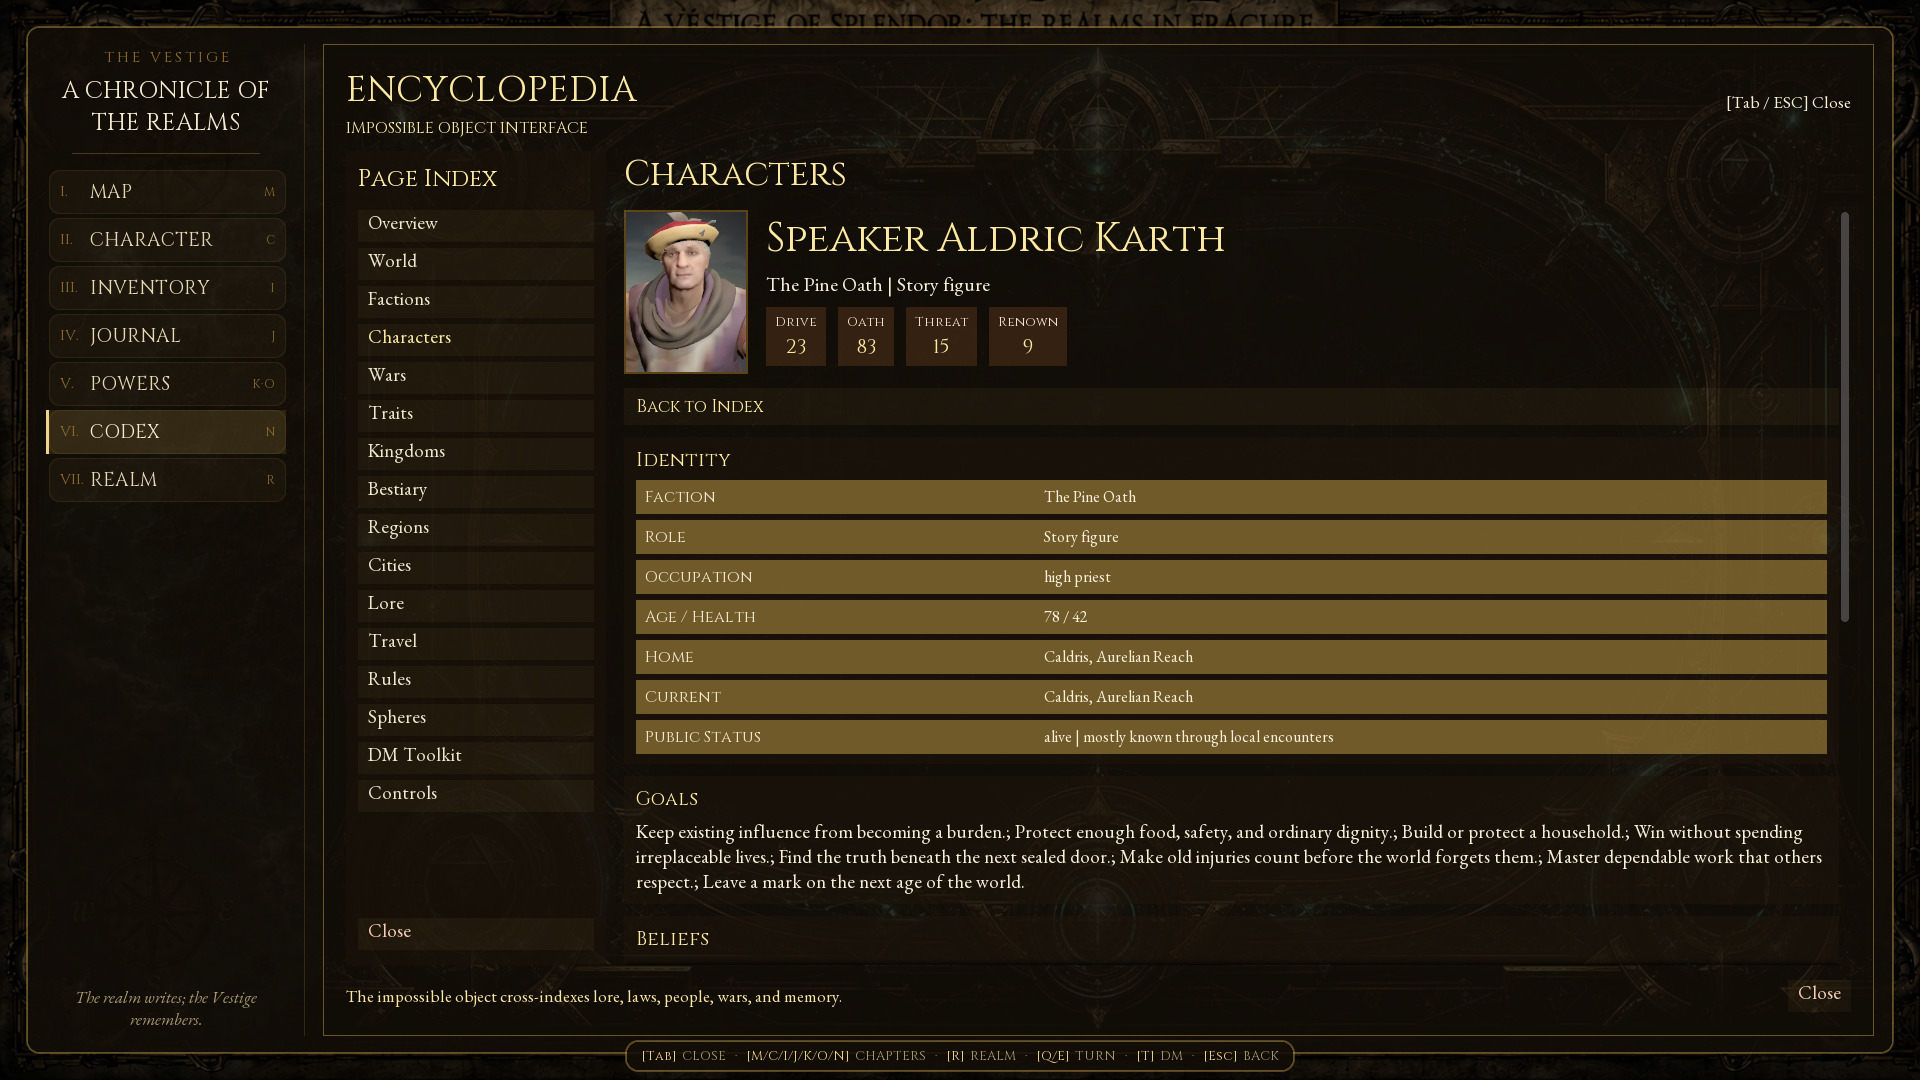This screenshot has width=1920, height=1080.
Task: Open the Lore index entry
Action: coord(475,604)
